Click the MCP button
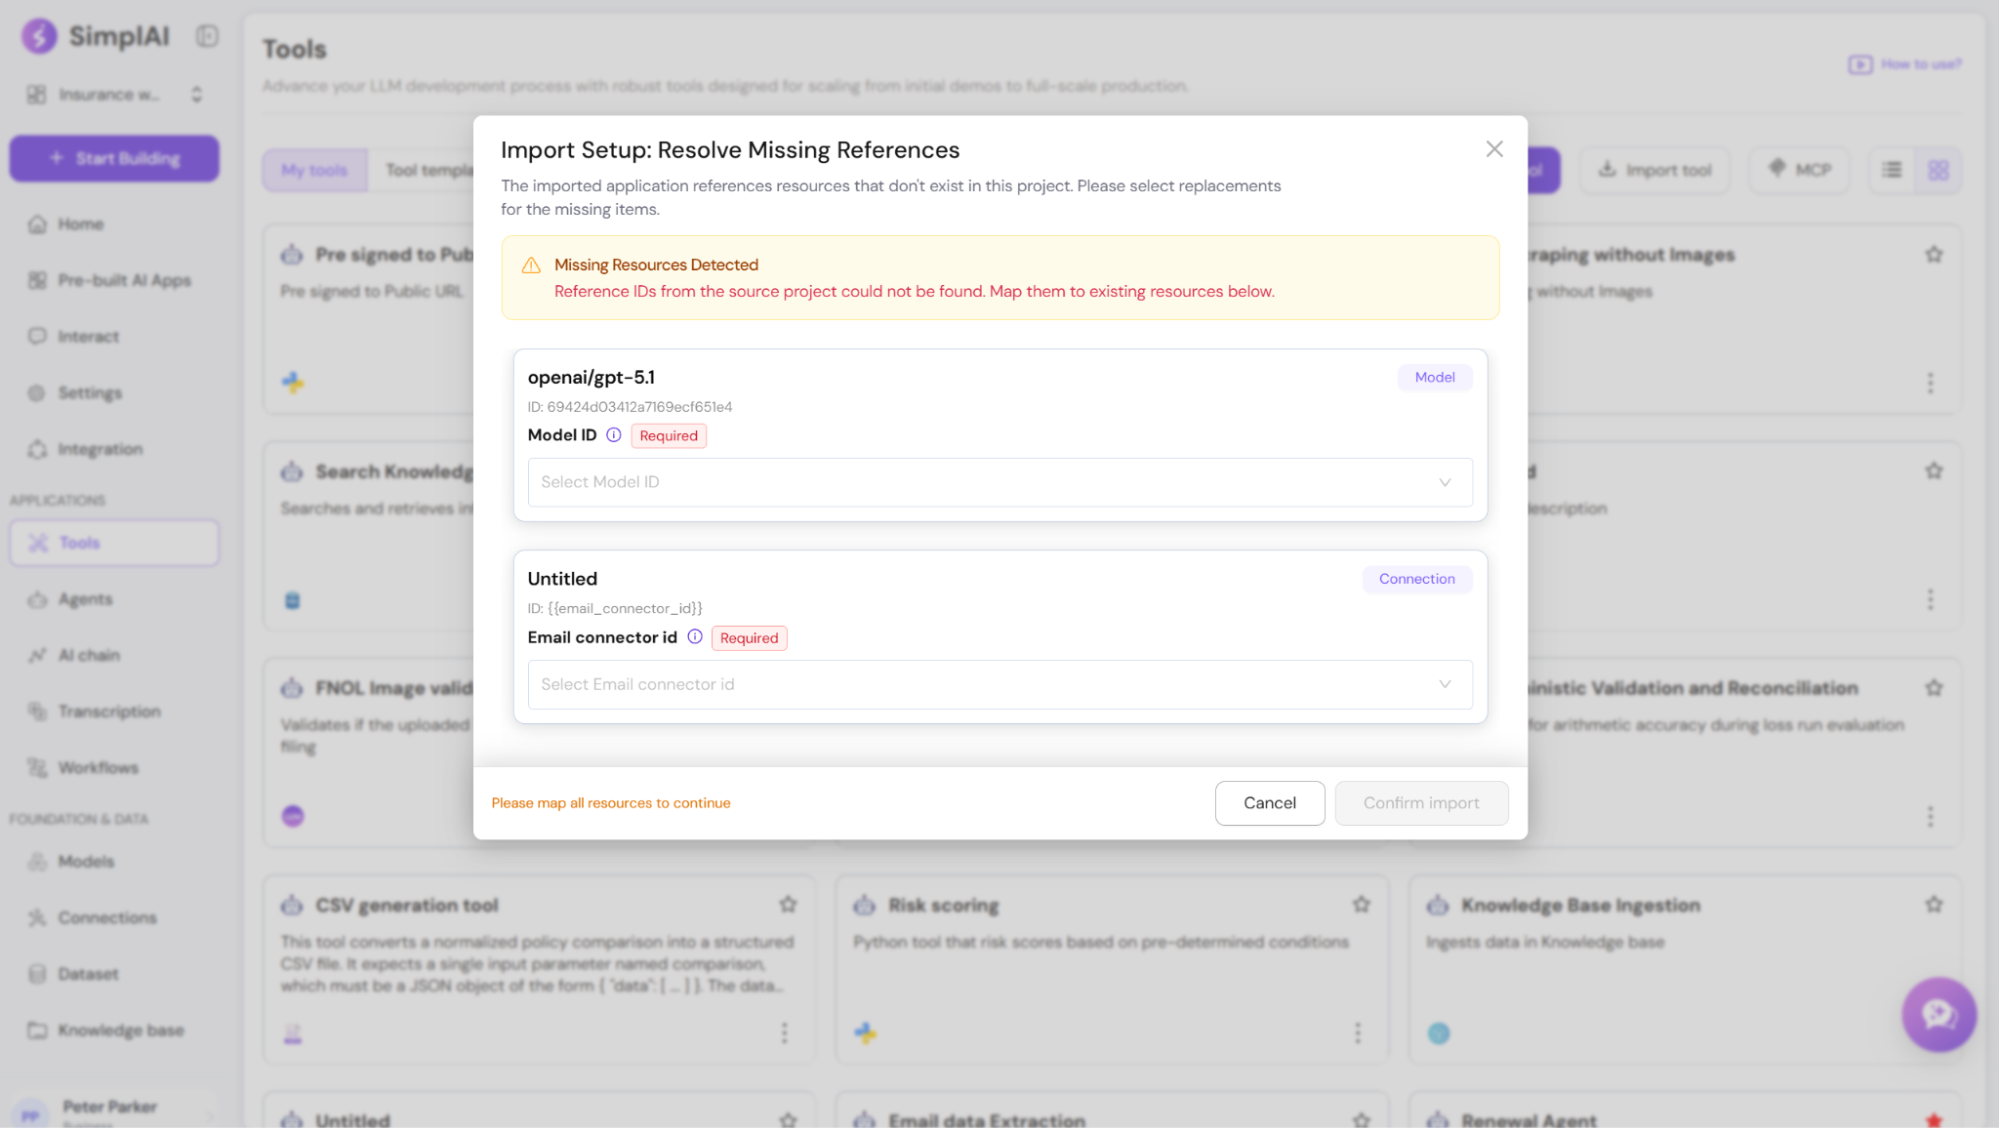 tap(1799, 170)
